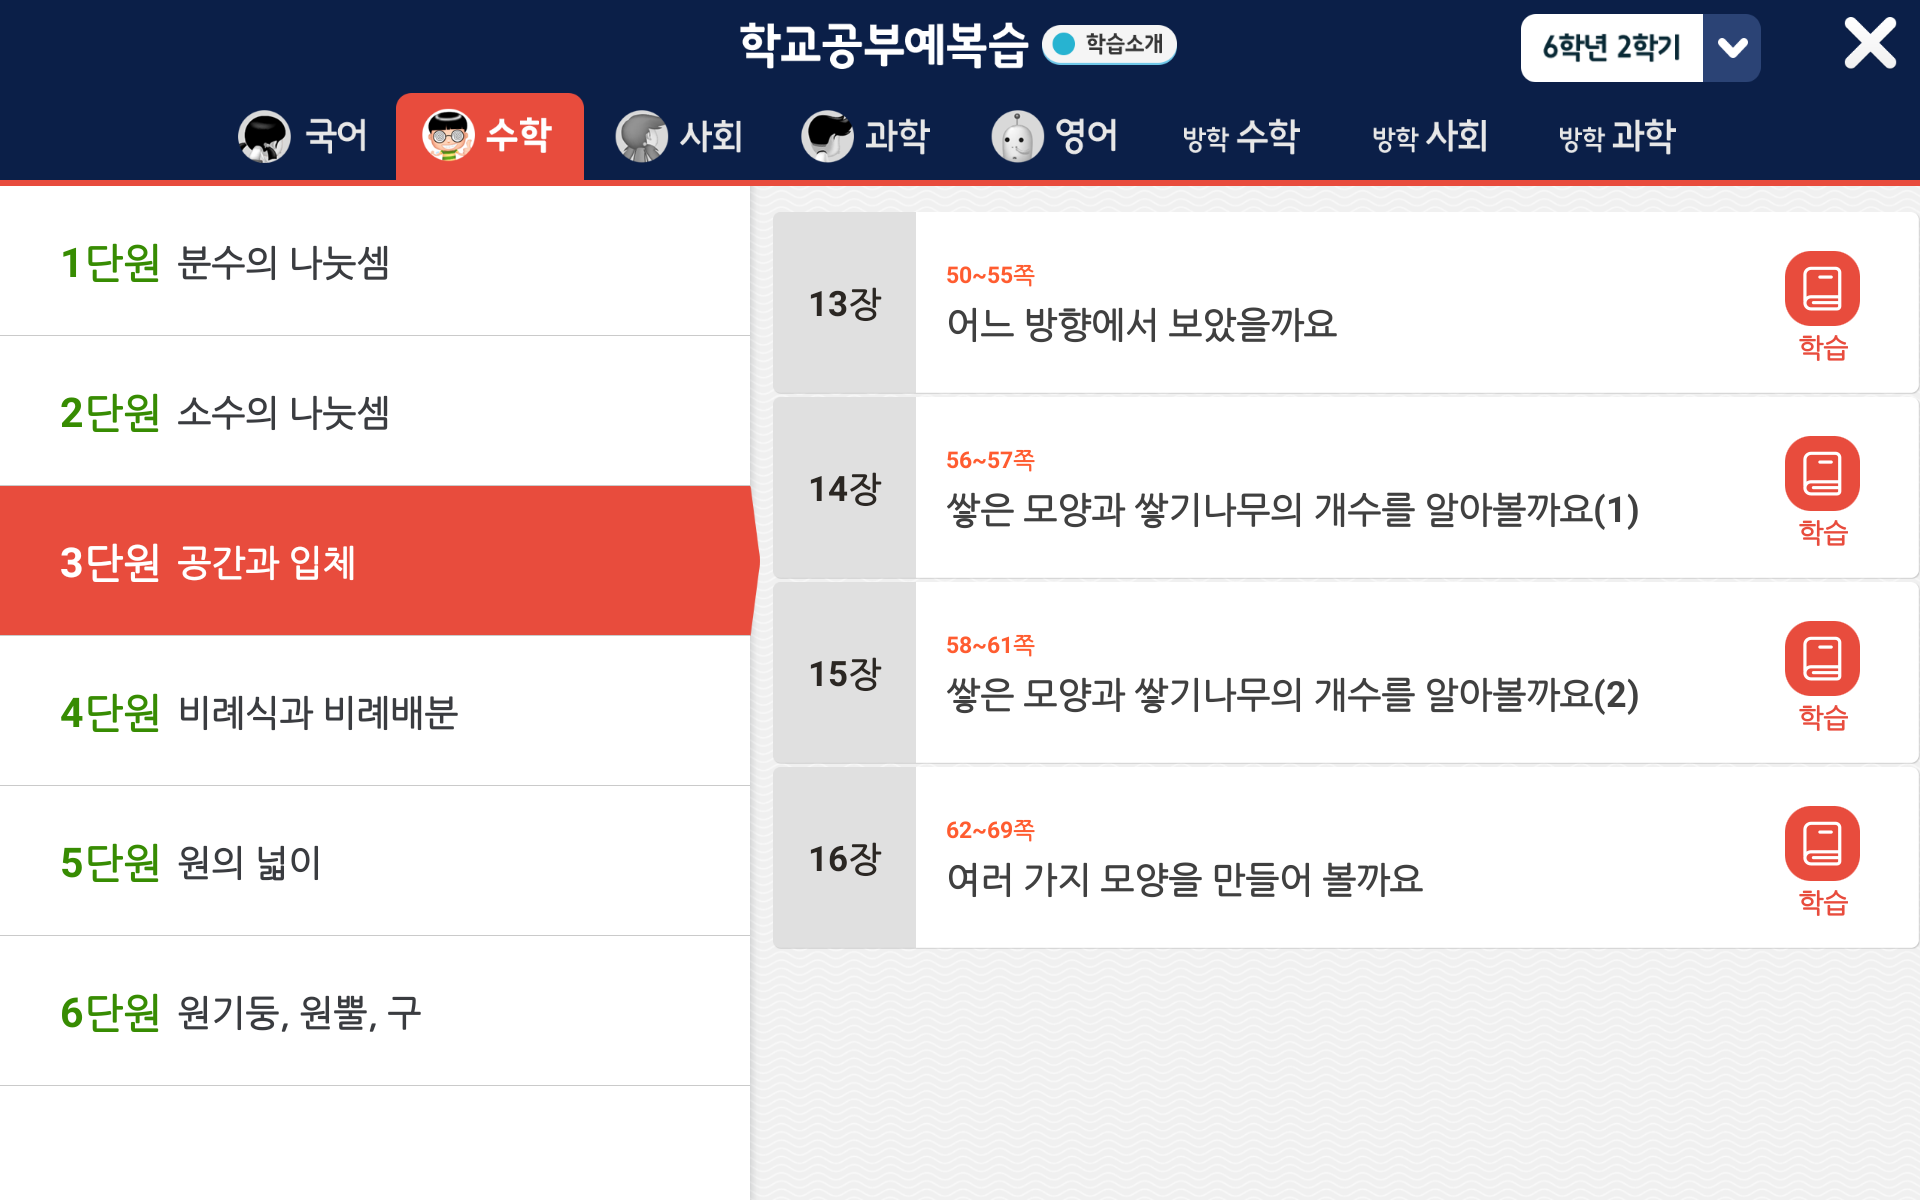The image size is (1920, 1200).
Task: Open the study book icon for chapter 13
Action: [x=1821, y=289]
